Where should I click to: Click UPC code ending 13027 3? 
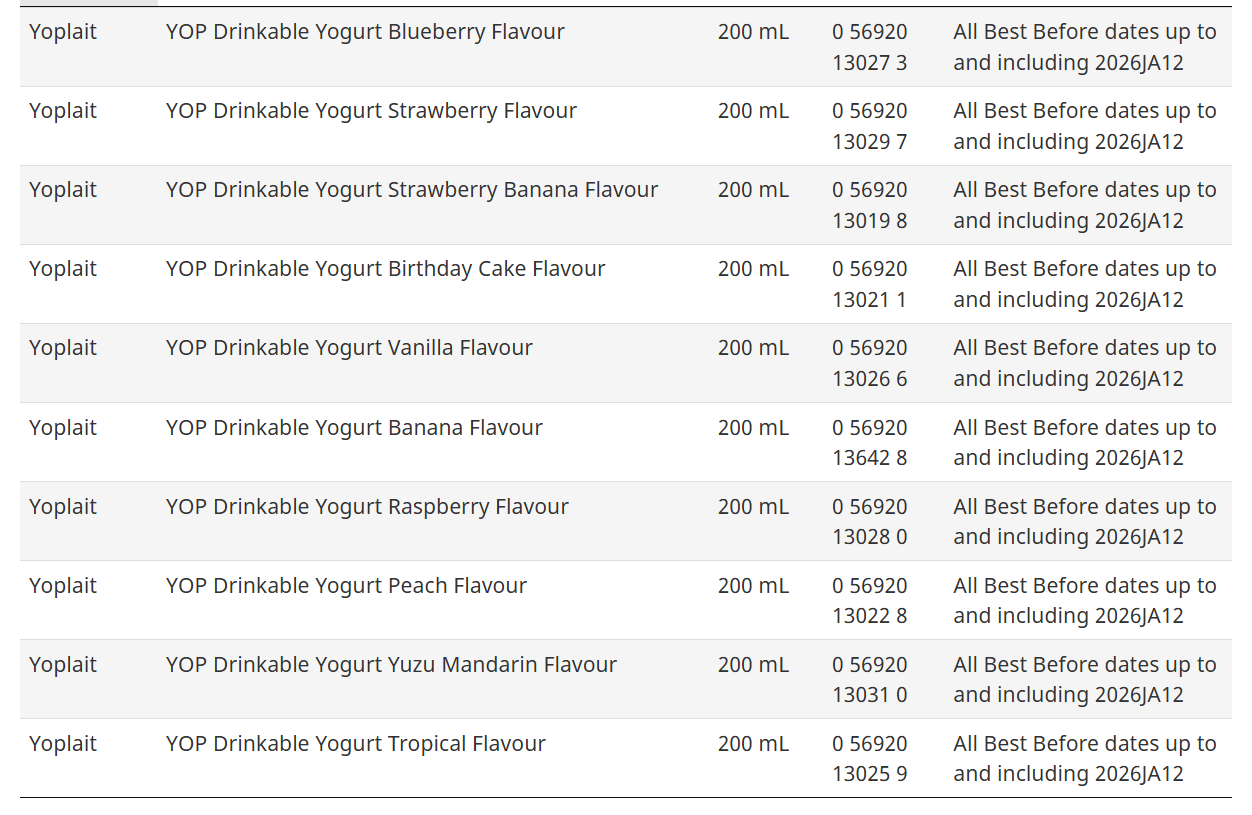(x=869, y=47)
